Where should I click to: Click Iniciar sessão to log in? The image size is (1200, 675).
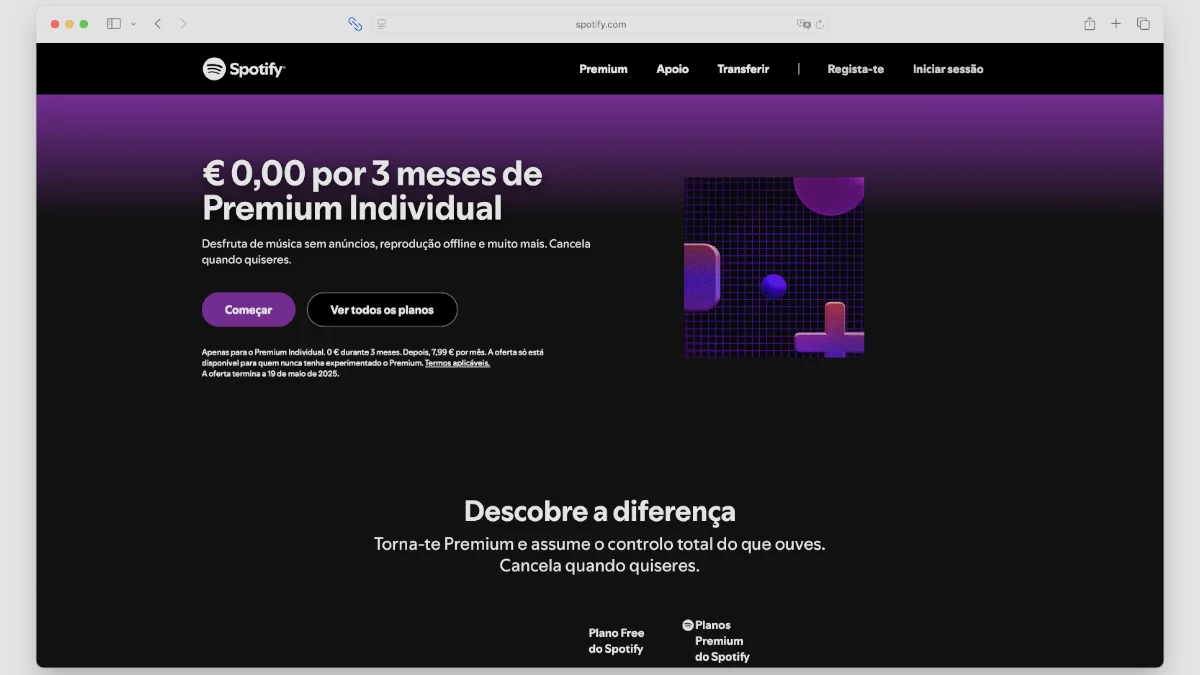point(947,69)
